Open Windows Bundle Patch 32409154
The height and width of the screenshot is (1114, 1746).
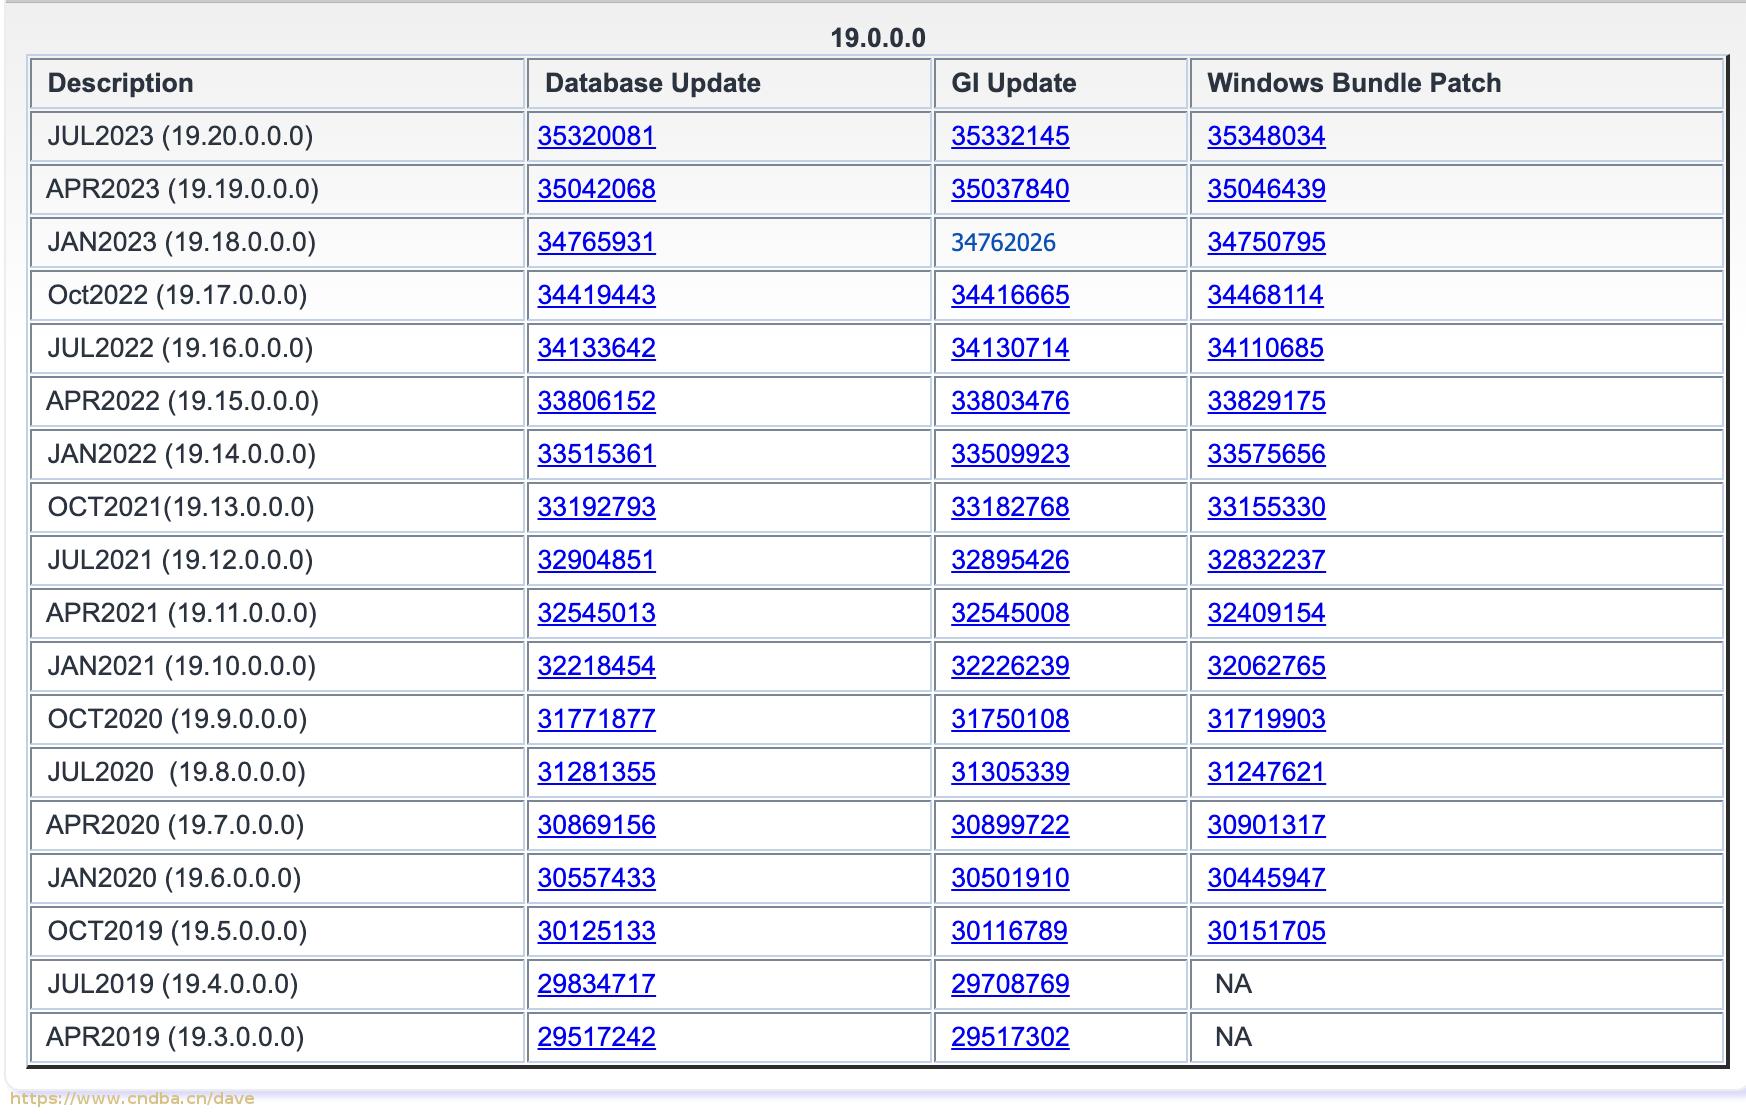coord(1266,613)
